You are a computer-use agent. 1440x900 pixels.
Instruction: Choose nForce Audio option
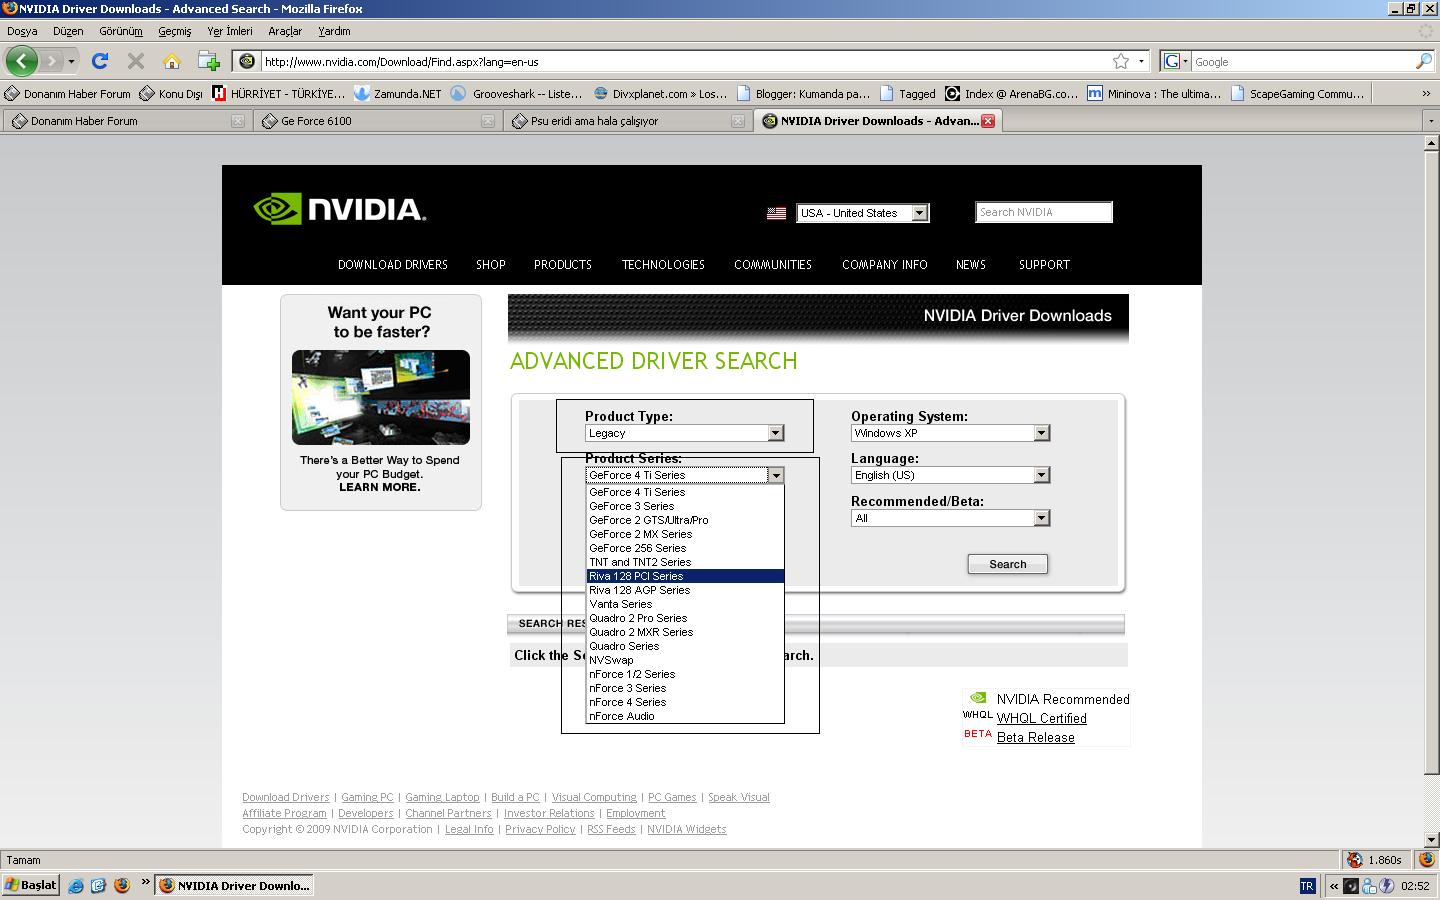[x=685, y=716]
